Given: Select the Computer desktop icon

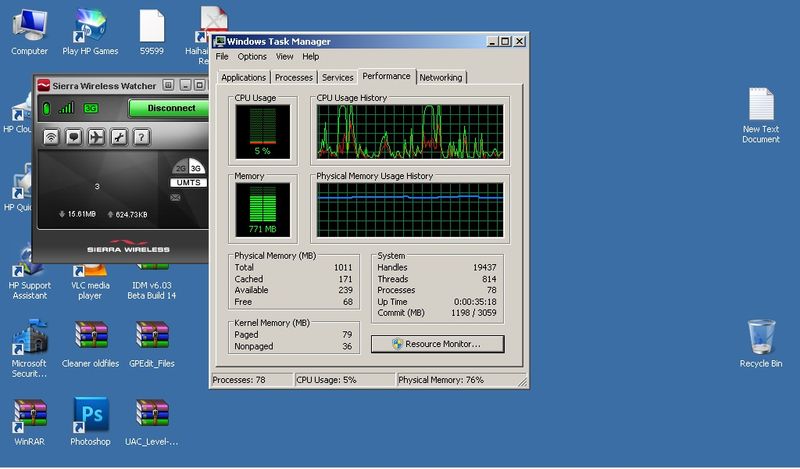Looking at the screenshot, I should [29, 33].
